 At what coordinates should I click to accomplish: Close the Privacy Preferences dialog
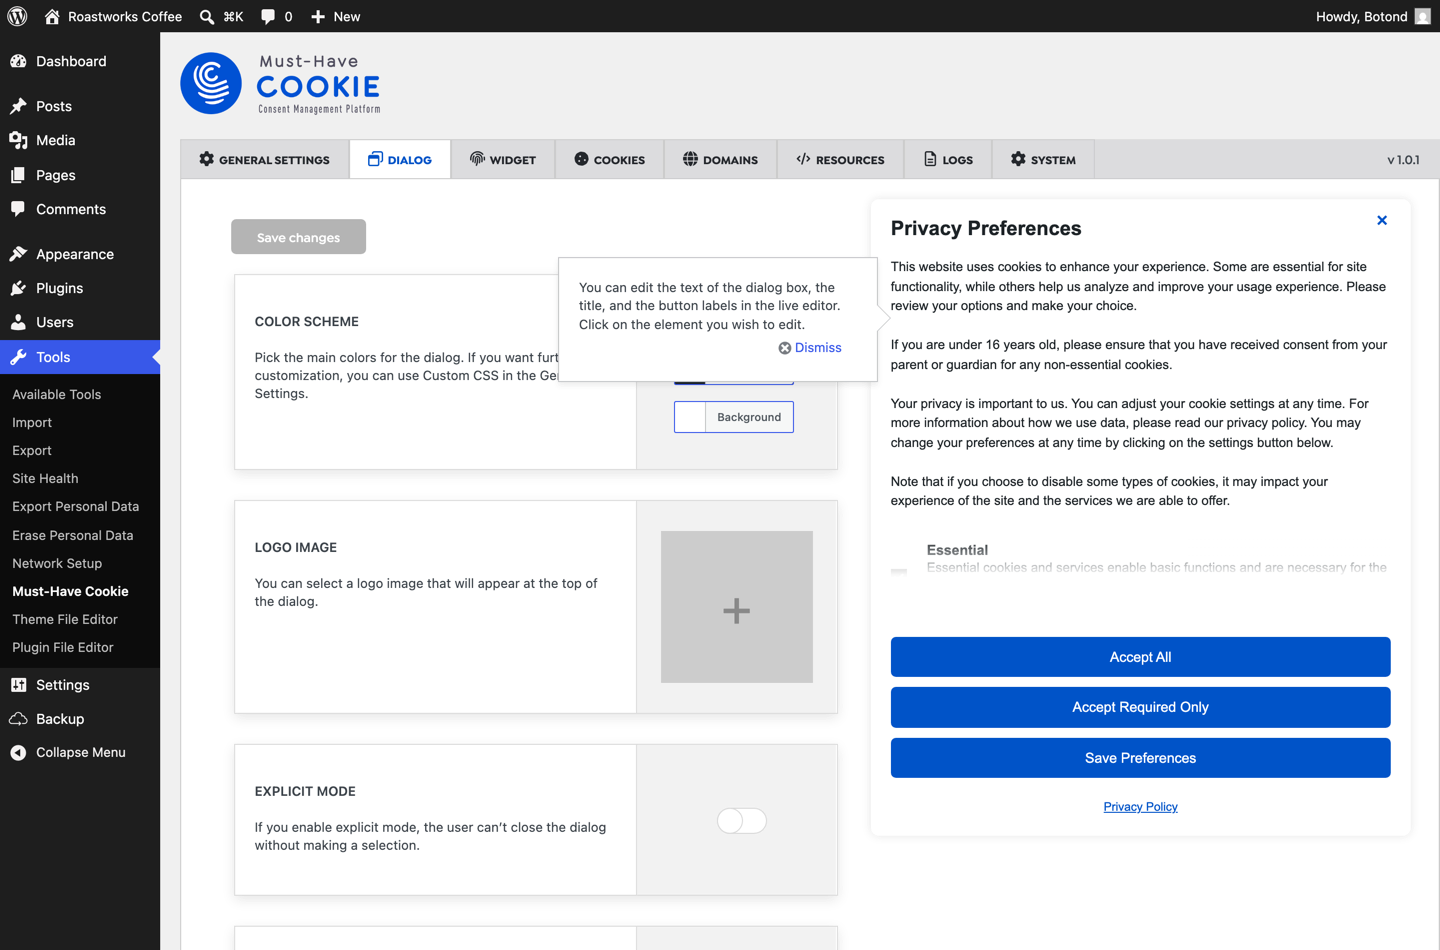1382,220
